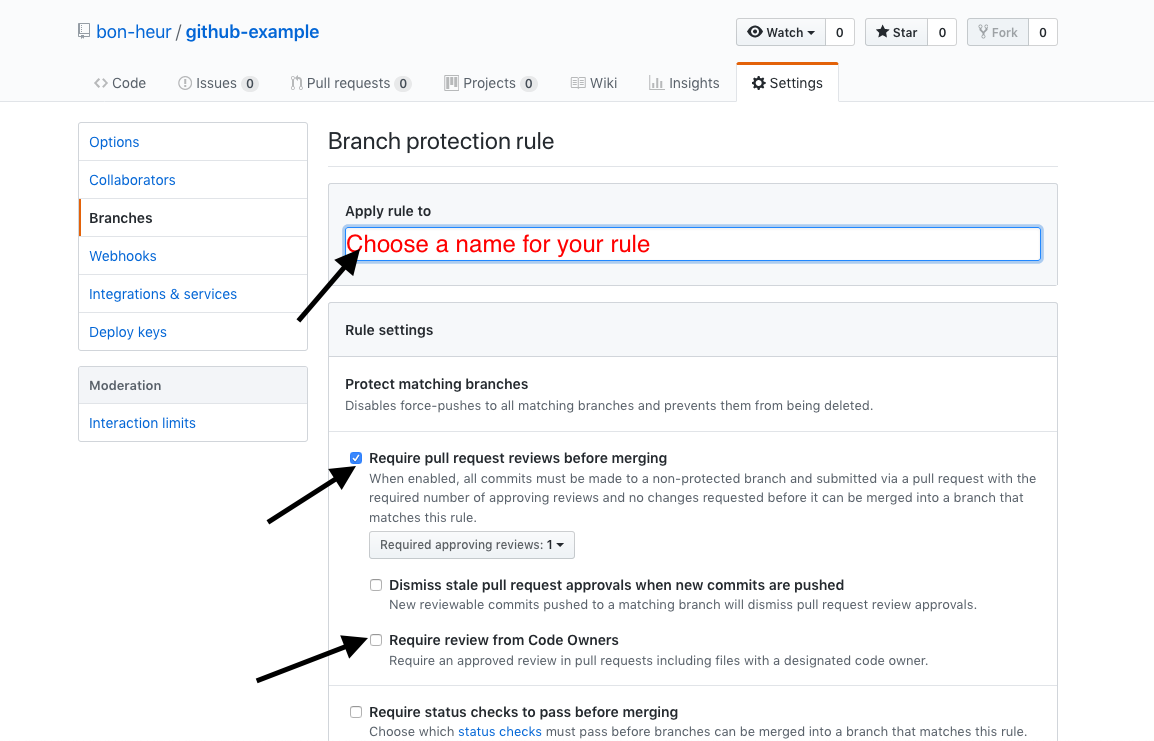Click the Star icon to star repository
The width and height of the screenshot is (1154, 741).
882,32
